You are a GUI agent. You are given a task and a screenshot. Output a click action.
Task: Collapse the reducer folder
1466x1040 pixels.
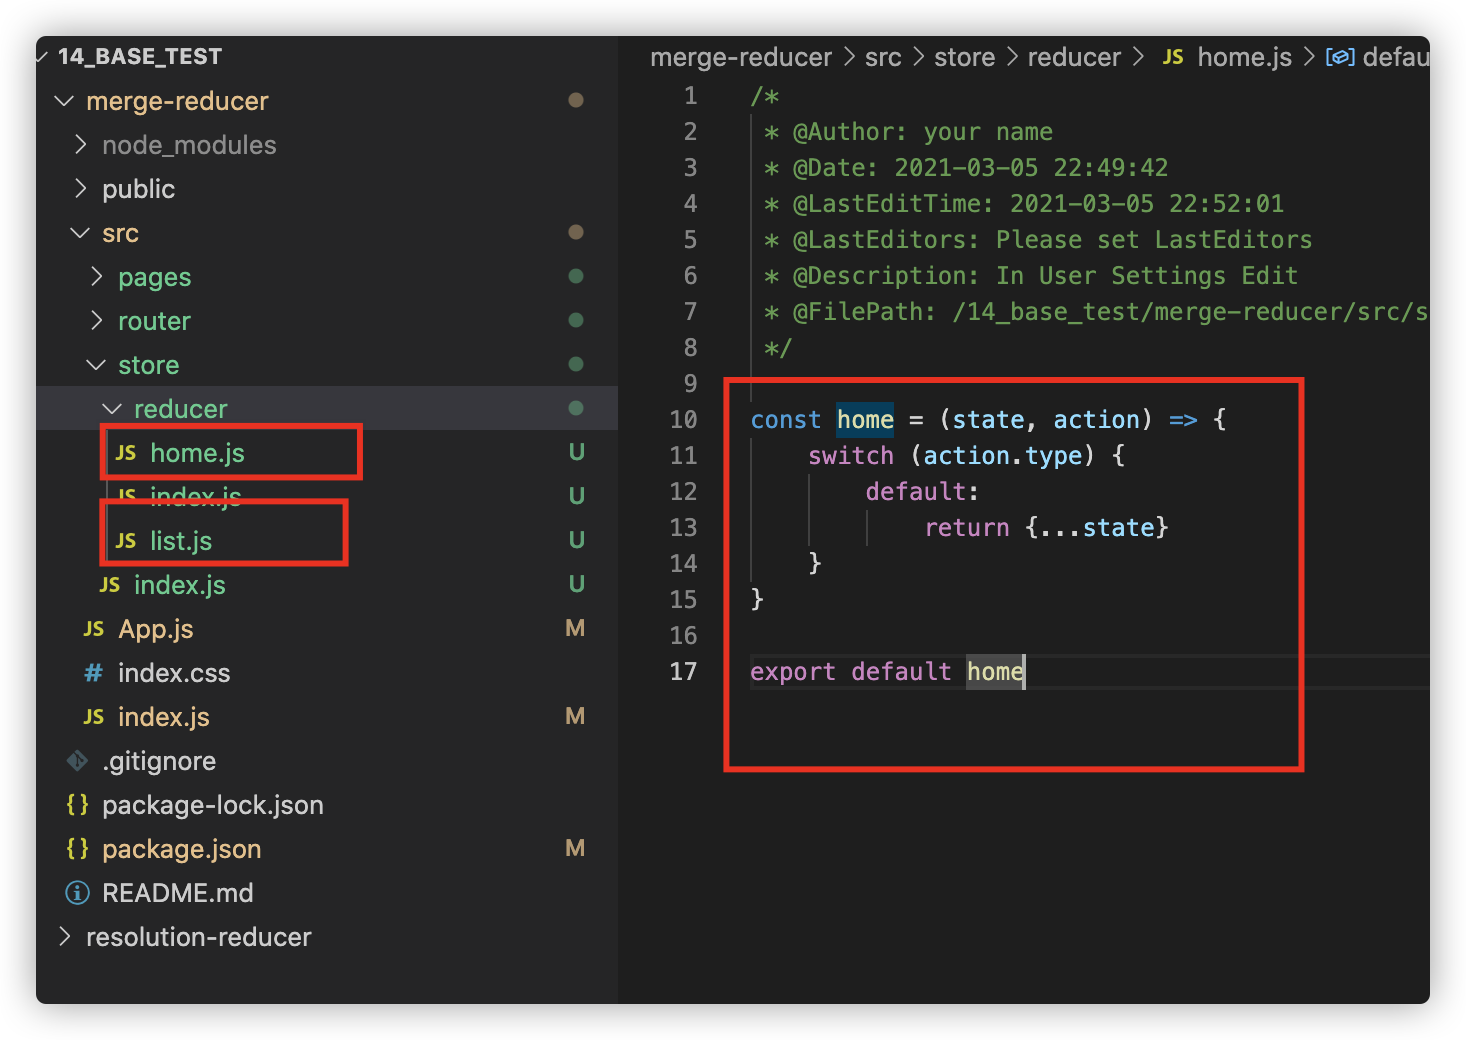112,409
